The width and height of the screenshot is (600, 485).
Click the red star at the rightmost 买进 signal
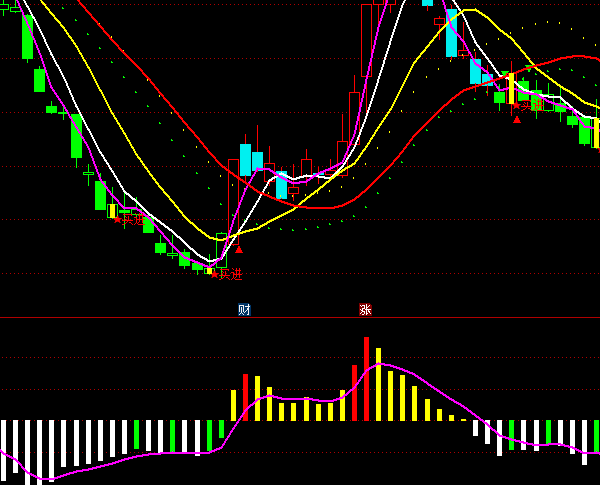[x=516, y=105]
